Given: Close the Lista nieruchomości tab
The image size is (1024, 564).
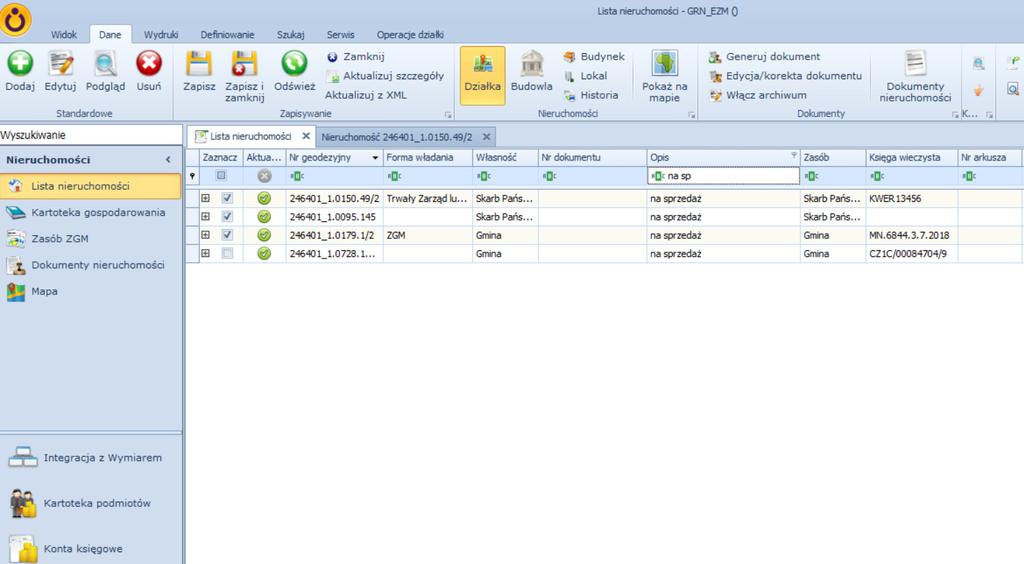Looking at the screenshot, I should [306, 136].
